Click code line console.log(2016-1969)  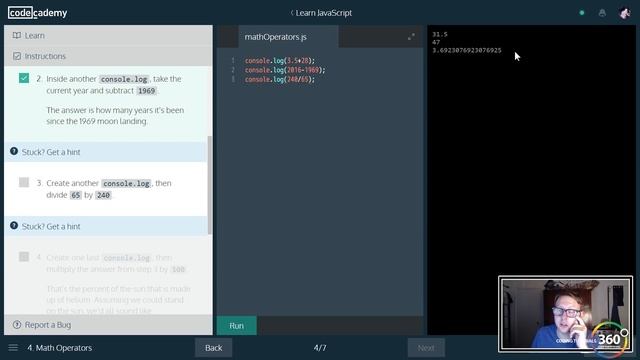tap(285, 70)
